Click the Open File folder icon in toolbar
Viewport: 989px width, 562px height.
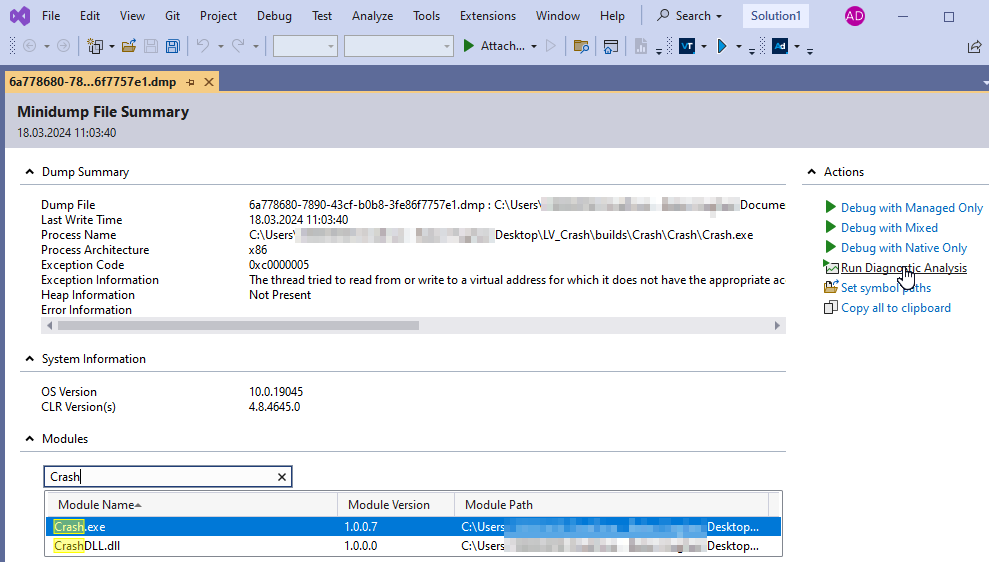pyautogui.click(x=128, y=46)
